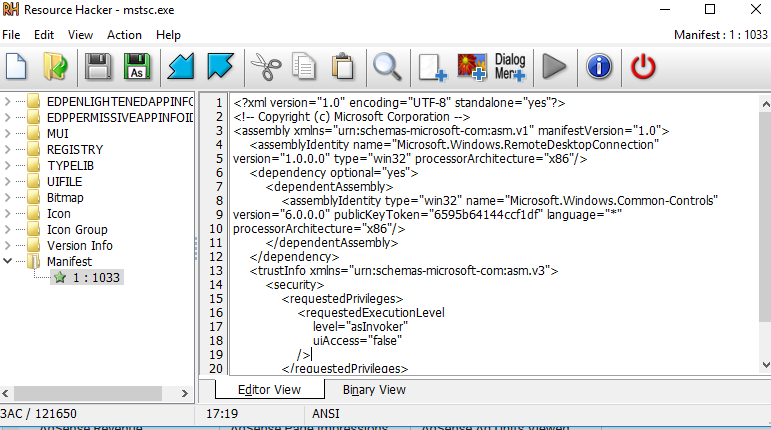Open the File menu
771x430 pixels.
point(11,35)
